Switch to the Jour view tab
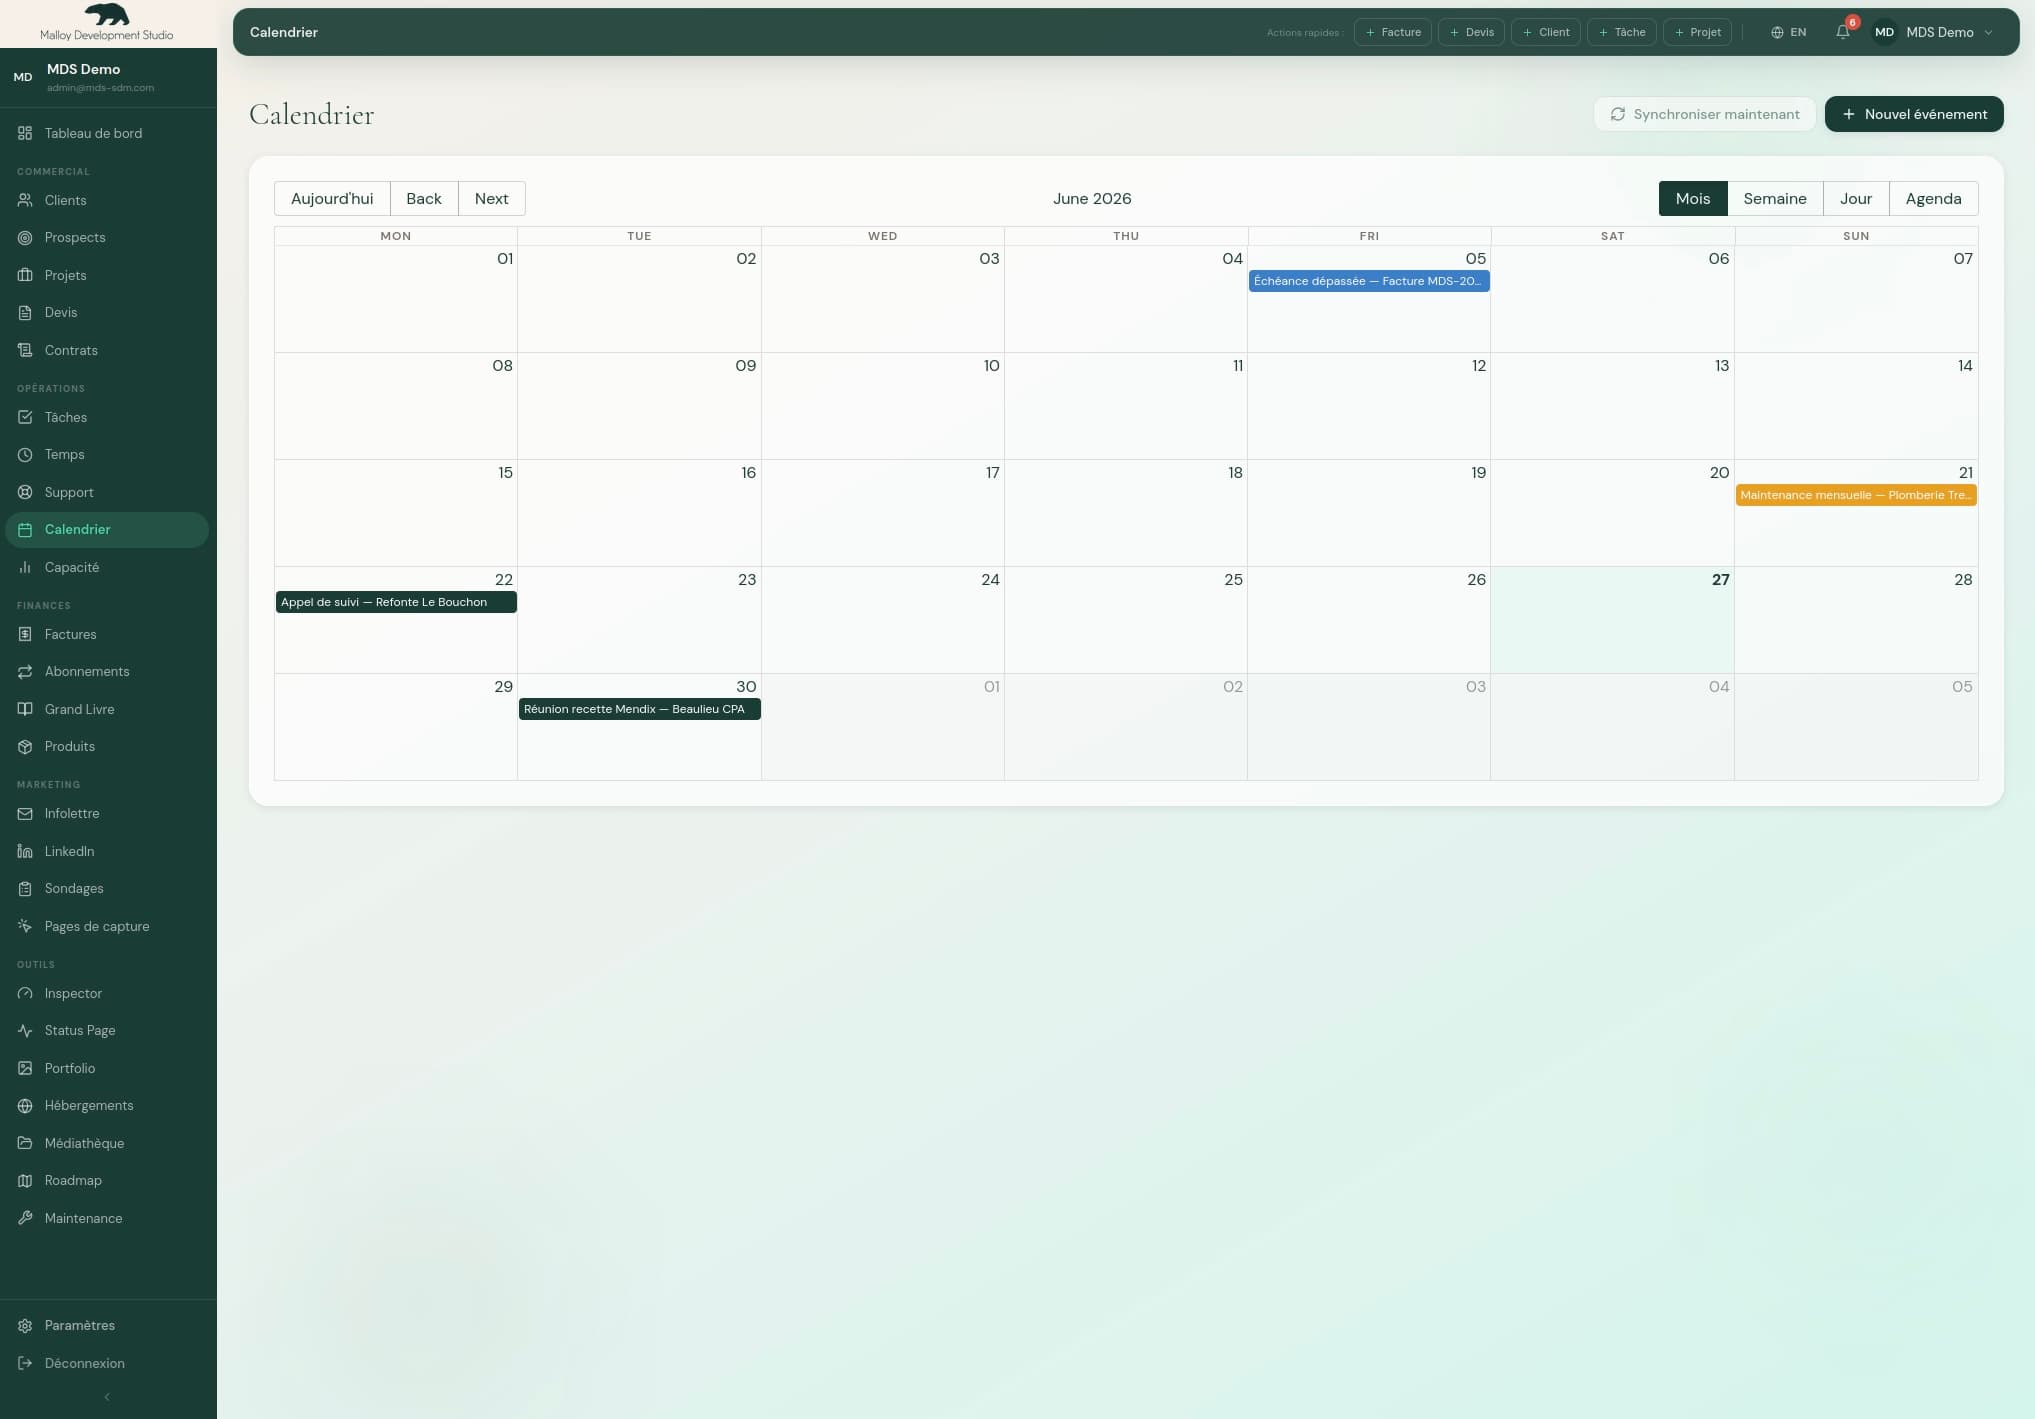 pyautogui.click(x=1856, y=198)
